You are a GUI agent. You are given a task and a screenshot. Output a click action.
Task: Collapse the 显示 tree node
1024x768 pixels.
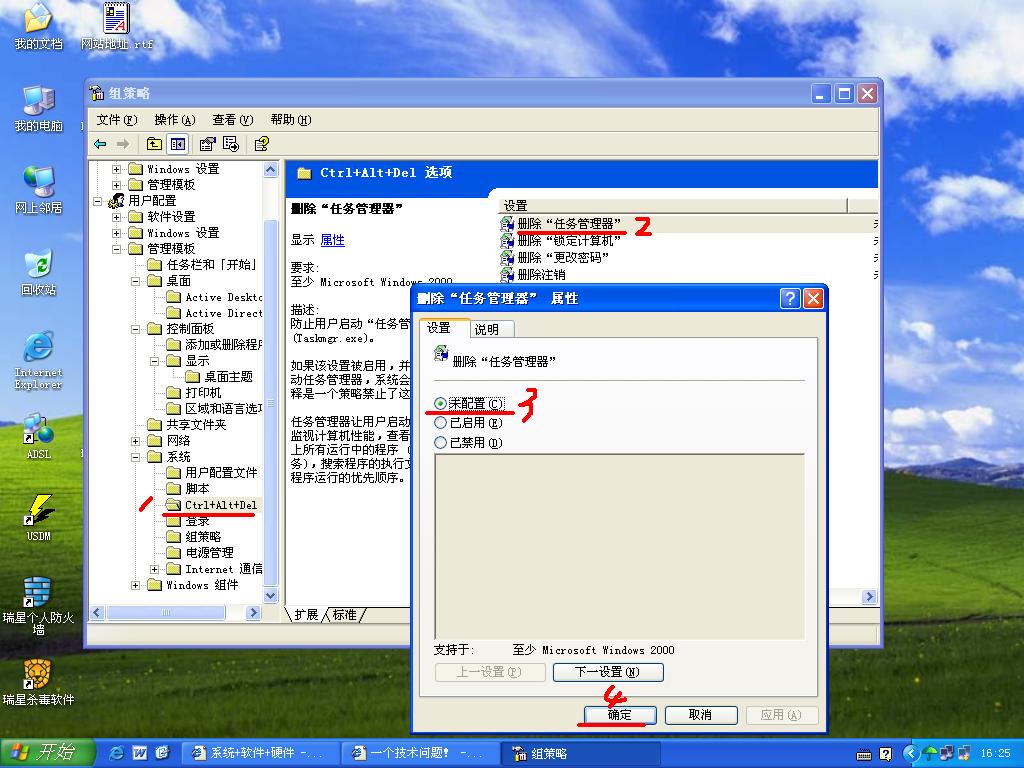(154, 361)
